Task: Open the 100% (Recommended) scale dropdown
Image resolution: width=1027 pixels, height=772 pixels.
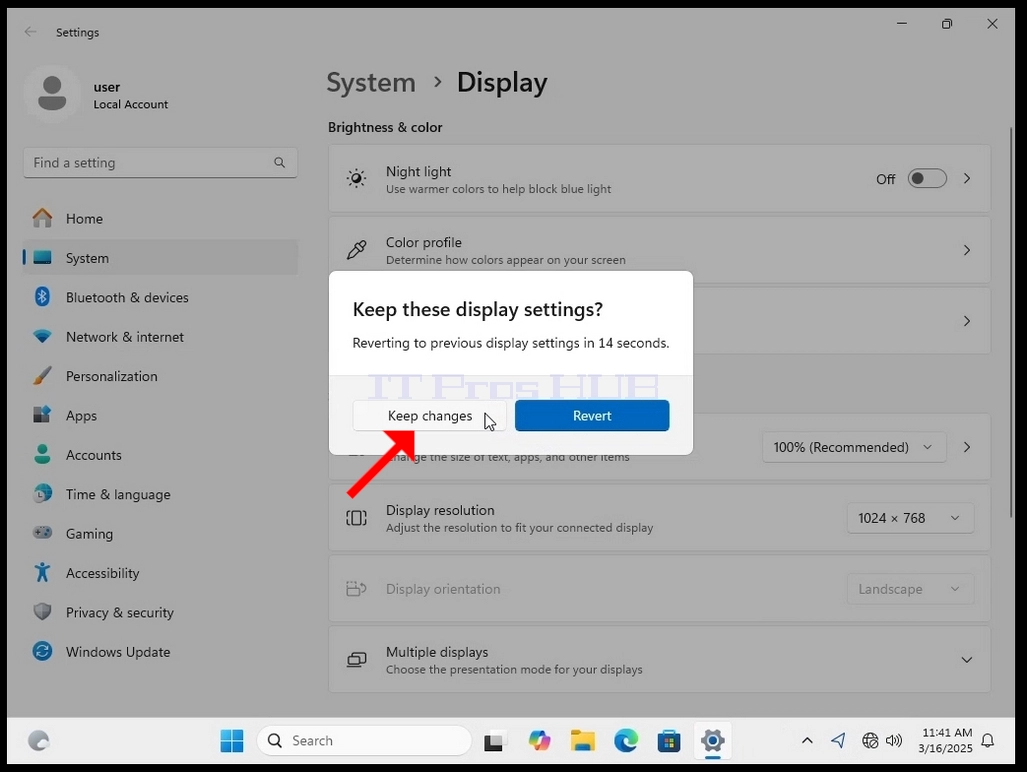Action: [x=854, y=447]
